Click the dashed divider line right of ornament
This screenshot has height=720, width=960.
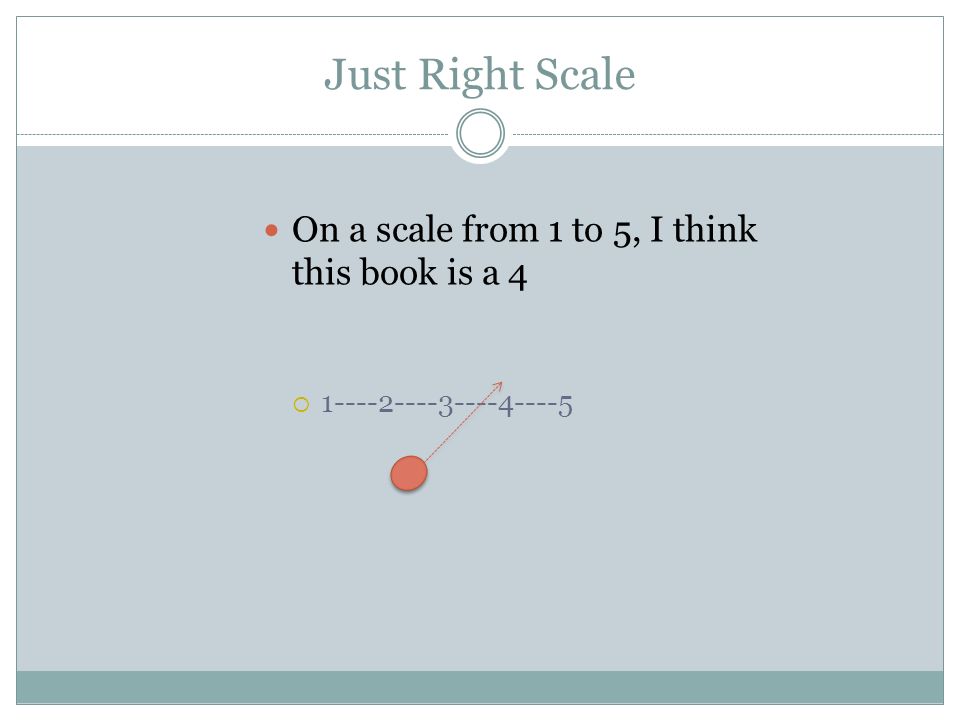[728, 134]
